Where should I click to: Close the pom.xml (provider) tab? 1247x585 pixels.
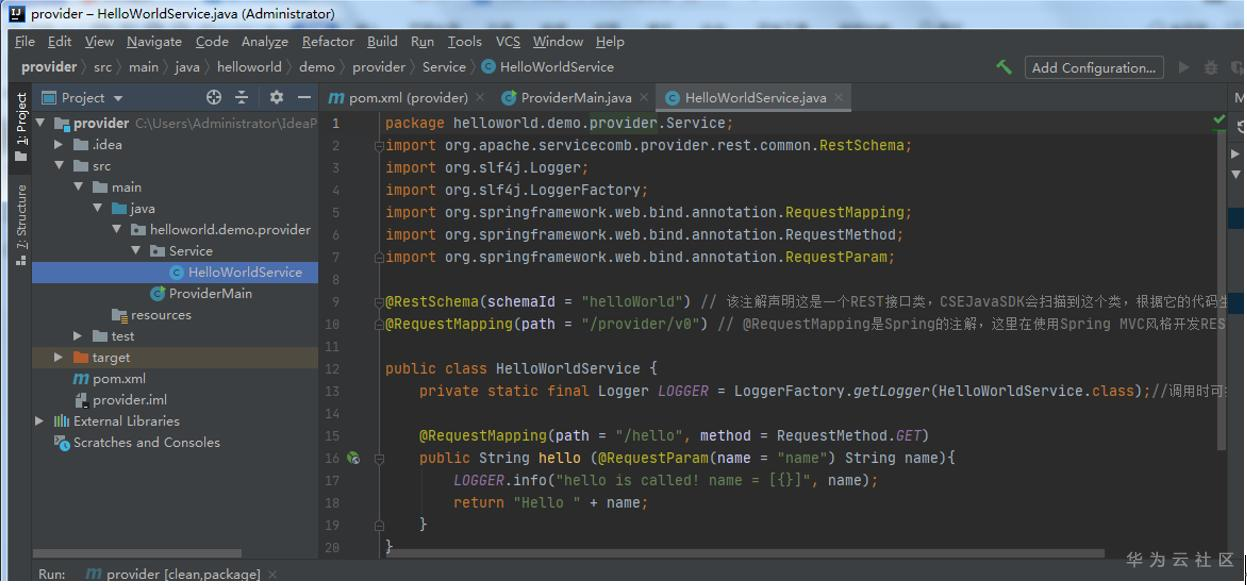coord(480,97)
